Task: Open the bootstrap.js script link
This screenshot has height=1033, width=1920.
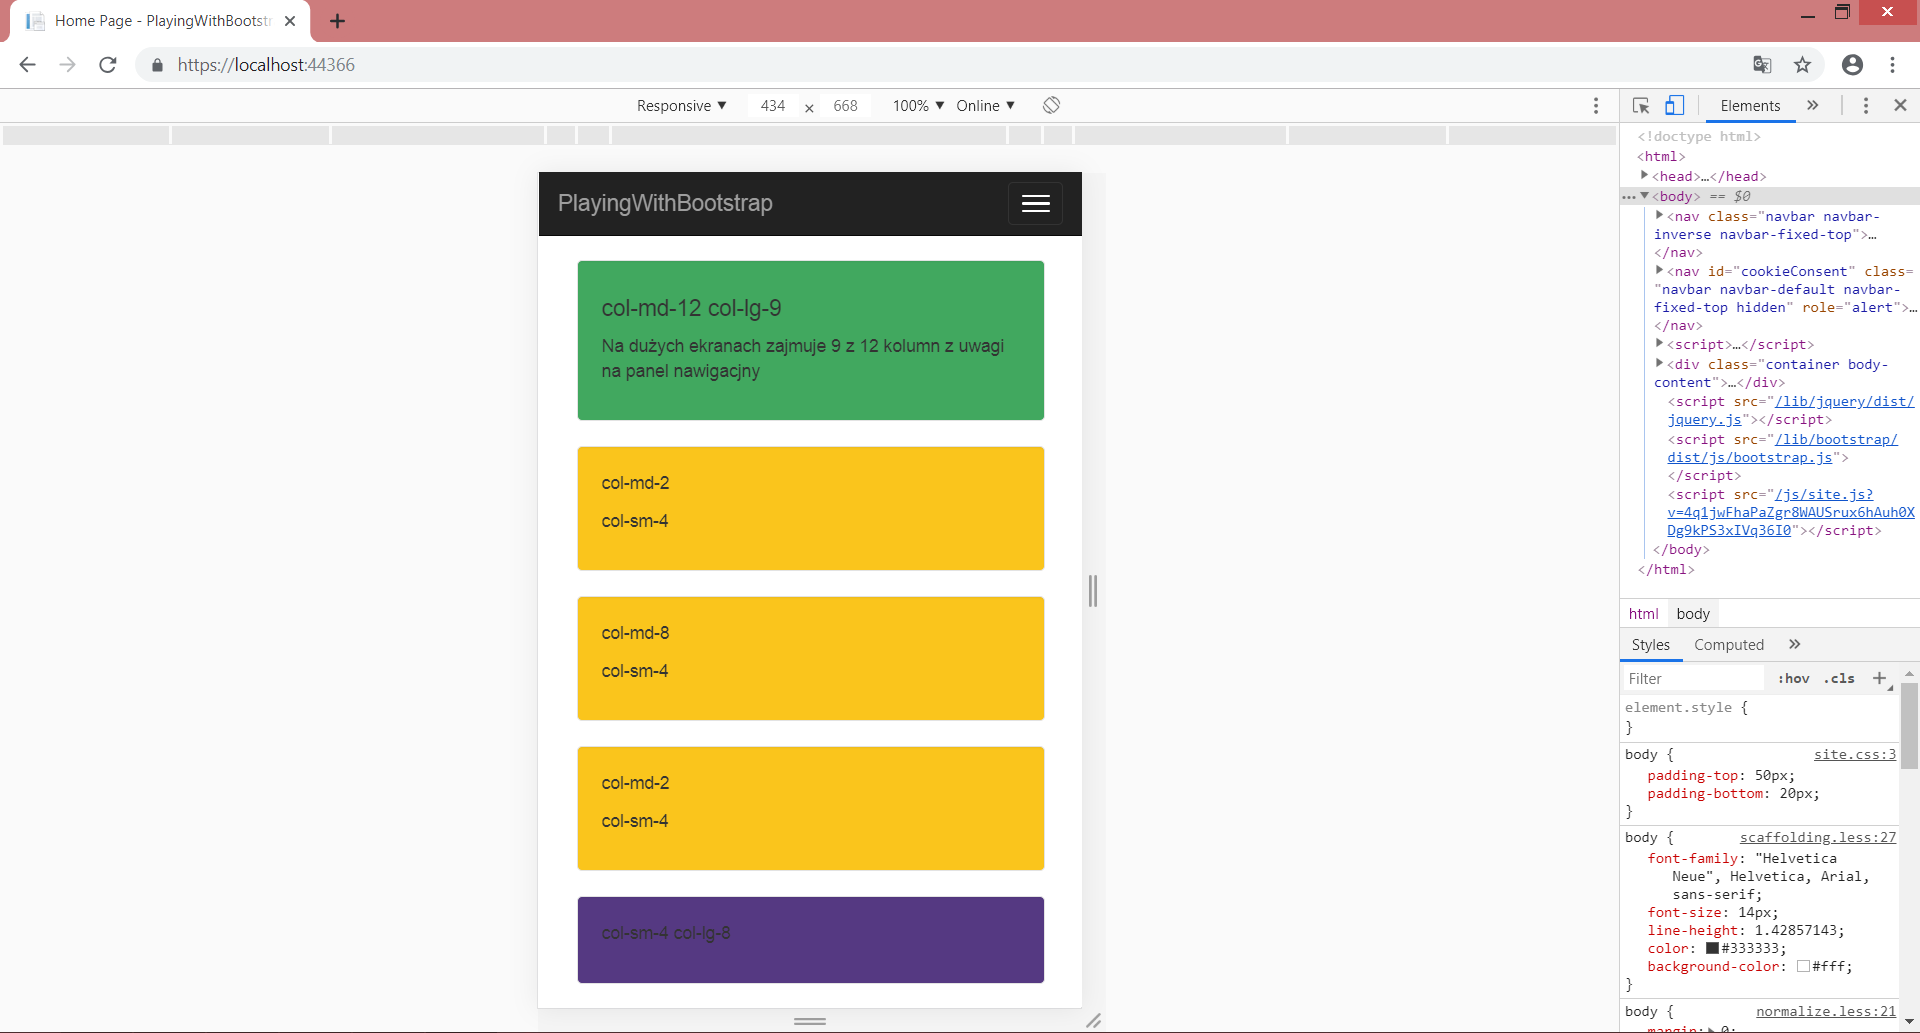Action: (x=1782, y=449)
